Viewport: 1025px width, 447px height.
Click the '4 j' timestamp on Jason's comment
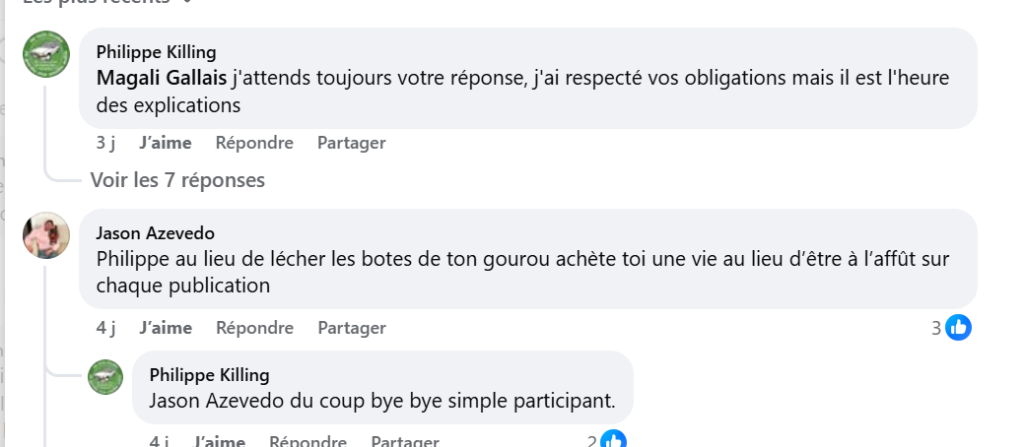105,328
